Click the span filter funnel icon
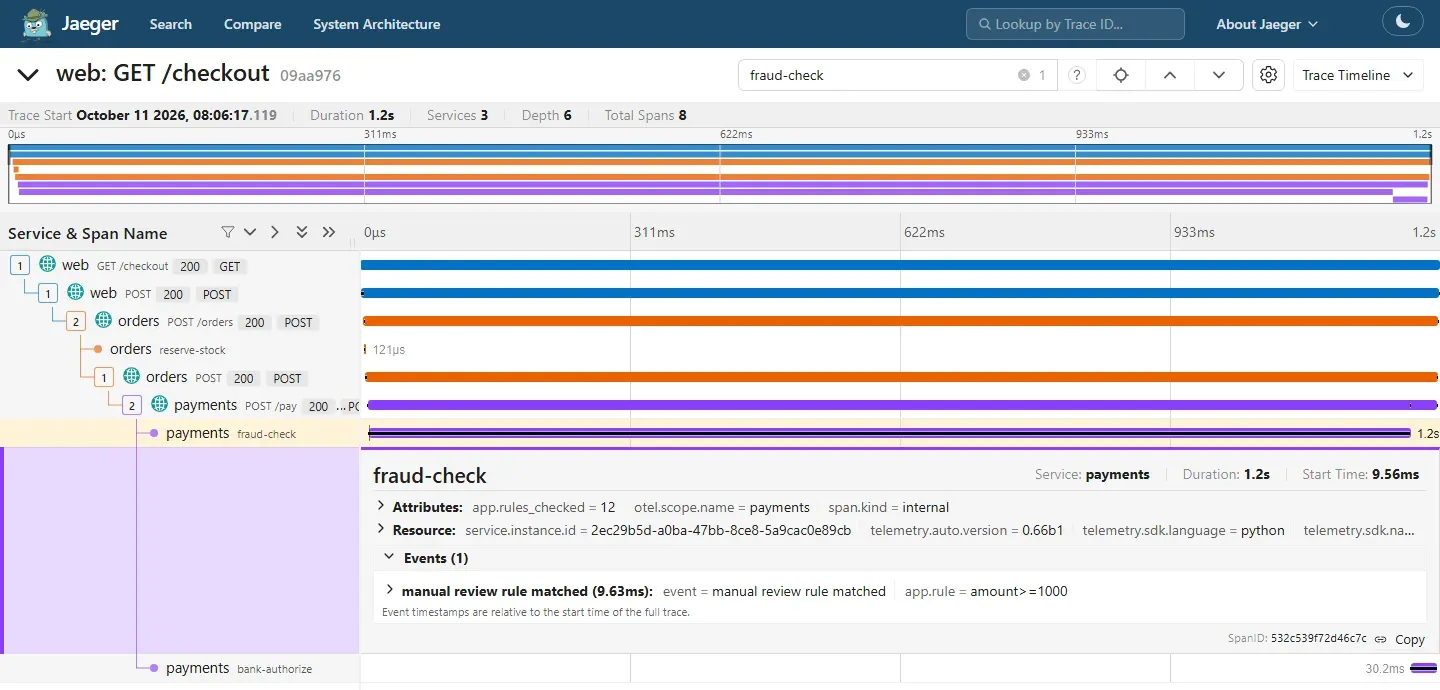This screenshot has height=690, width=1440. [x=227, y=232]
